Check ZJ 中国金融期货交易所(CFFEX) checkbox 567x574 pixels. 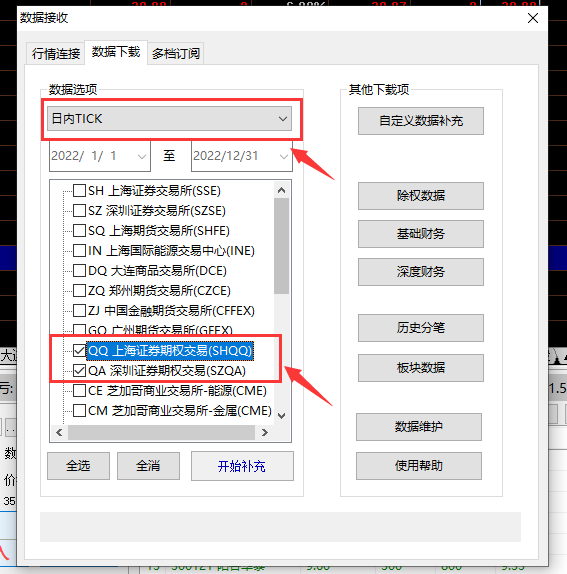(79, 310)
